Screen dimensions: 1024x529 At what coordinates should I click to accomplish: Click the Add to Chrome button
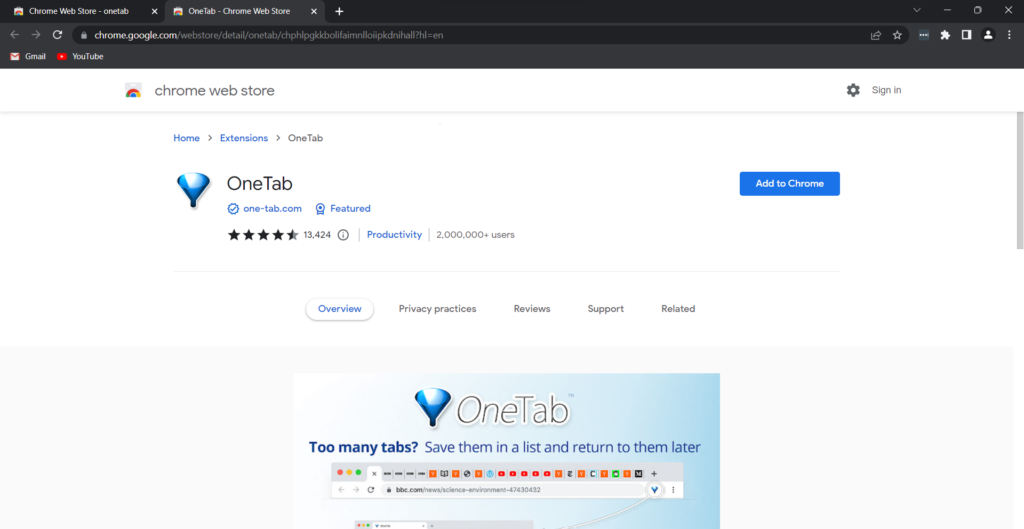coord(790,184)
